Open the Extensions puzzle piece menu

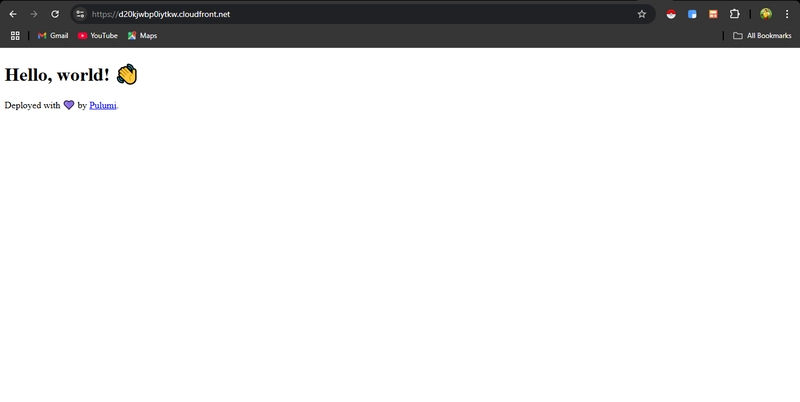[734, 14]
